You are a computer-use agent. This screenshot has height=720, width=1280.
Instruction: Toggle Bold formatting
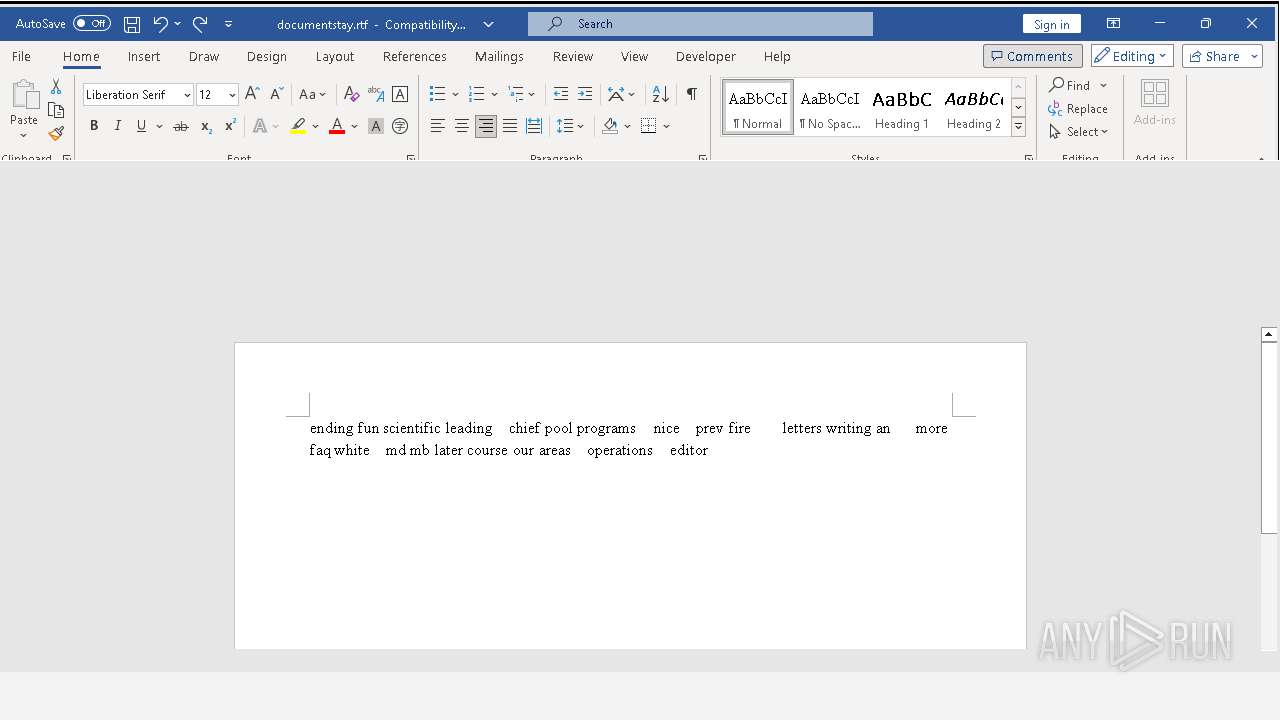(x=94, y=126)
